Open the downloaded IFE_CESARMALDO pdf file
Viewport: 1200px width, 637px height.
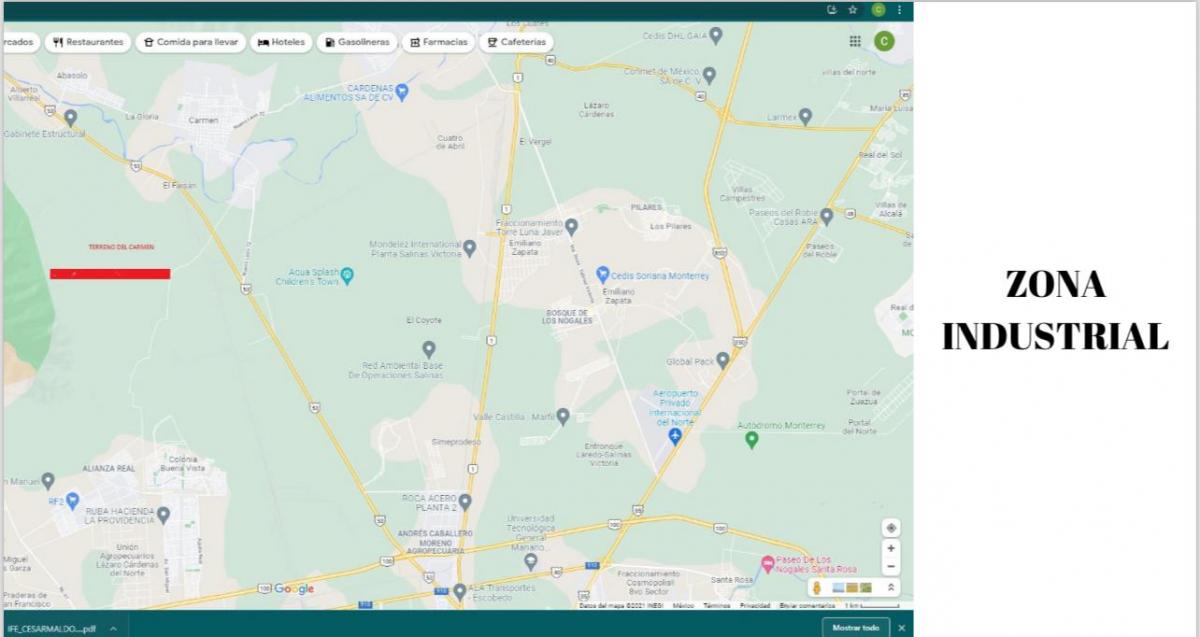tap(51, 628)
